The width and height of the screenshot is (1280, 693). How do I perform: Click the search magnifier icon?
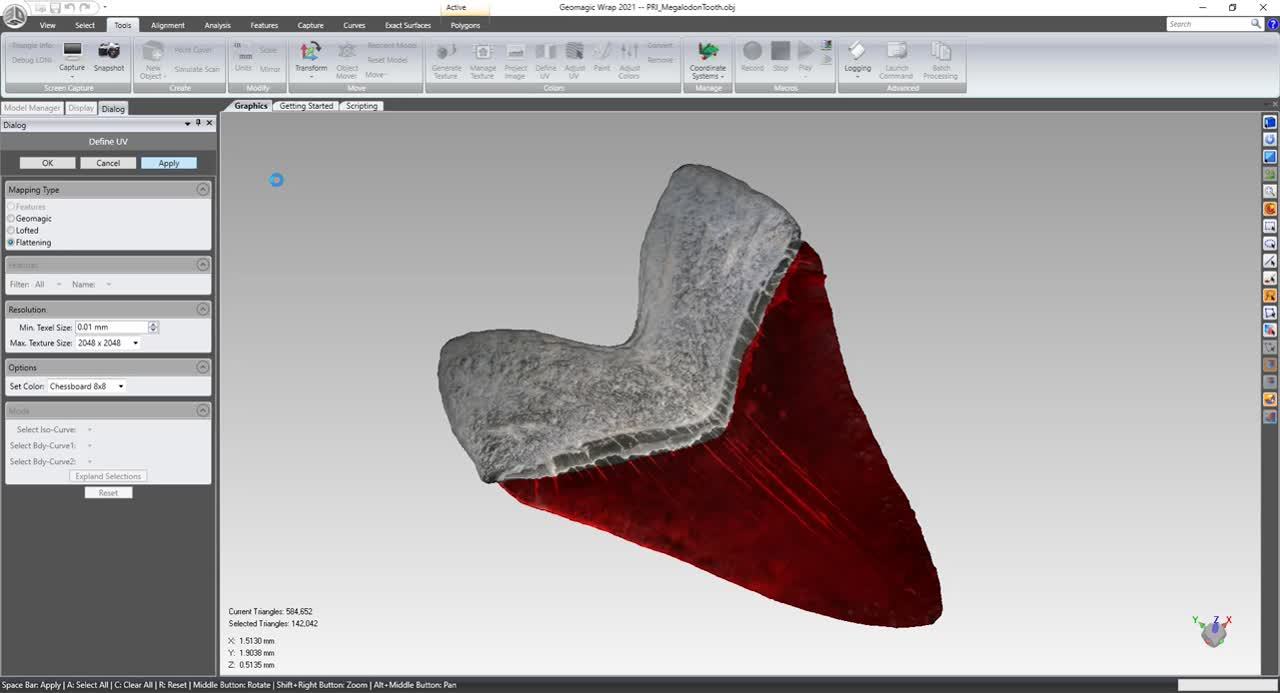pos(1257,24)
